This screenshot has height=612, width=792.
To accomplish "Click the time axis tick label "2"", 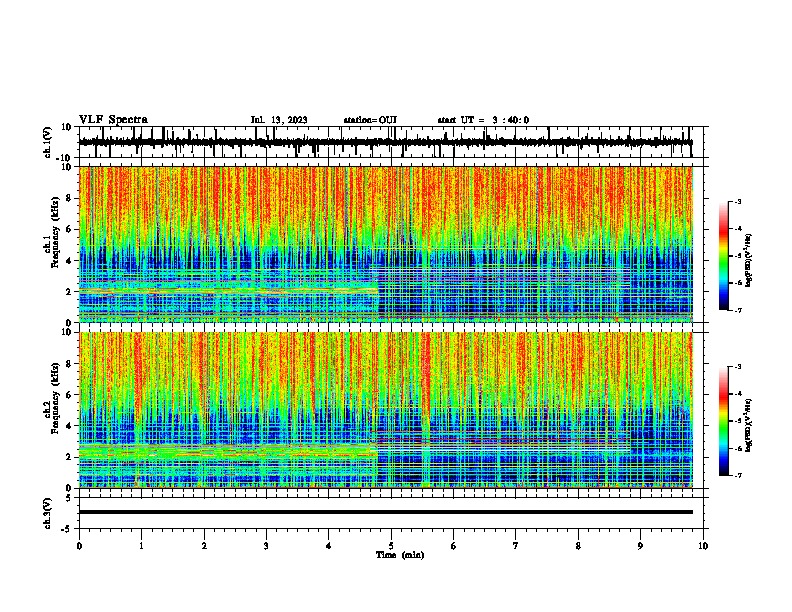I will [204, 546].
